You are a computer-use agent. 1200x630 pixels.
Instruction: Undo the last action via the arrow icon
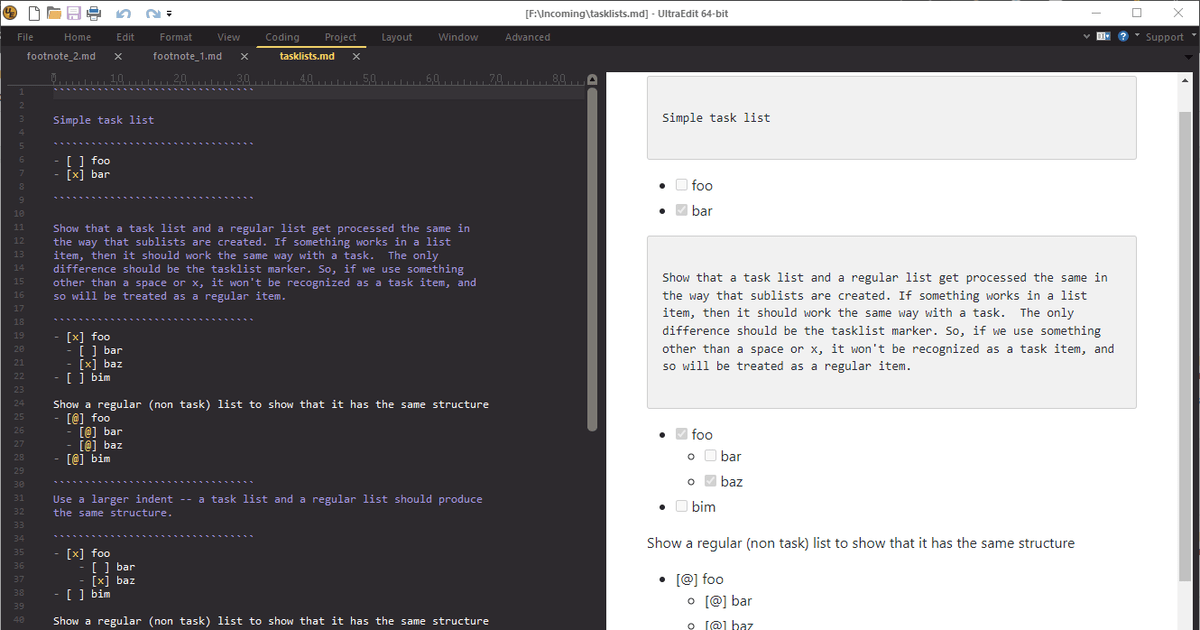(124, 13)
